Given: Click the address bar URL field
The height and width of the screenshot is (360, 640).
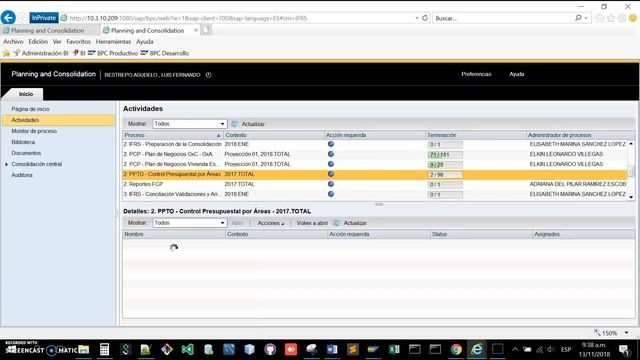Looking at the screenshot, I should coord(241,18).
